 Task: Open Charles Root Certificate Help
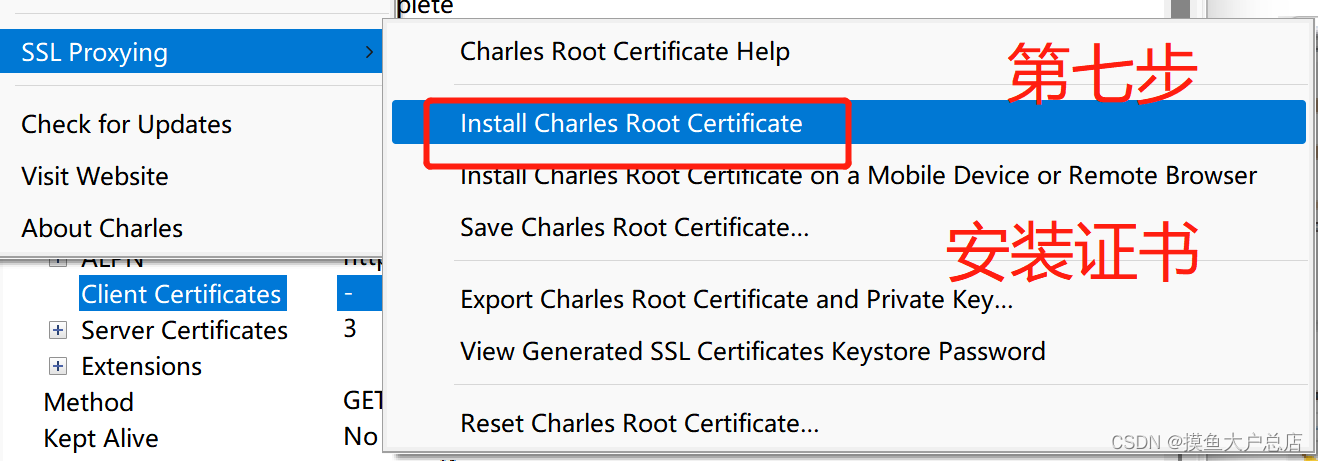pos(625,51)
